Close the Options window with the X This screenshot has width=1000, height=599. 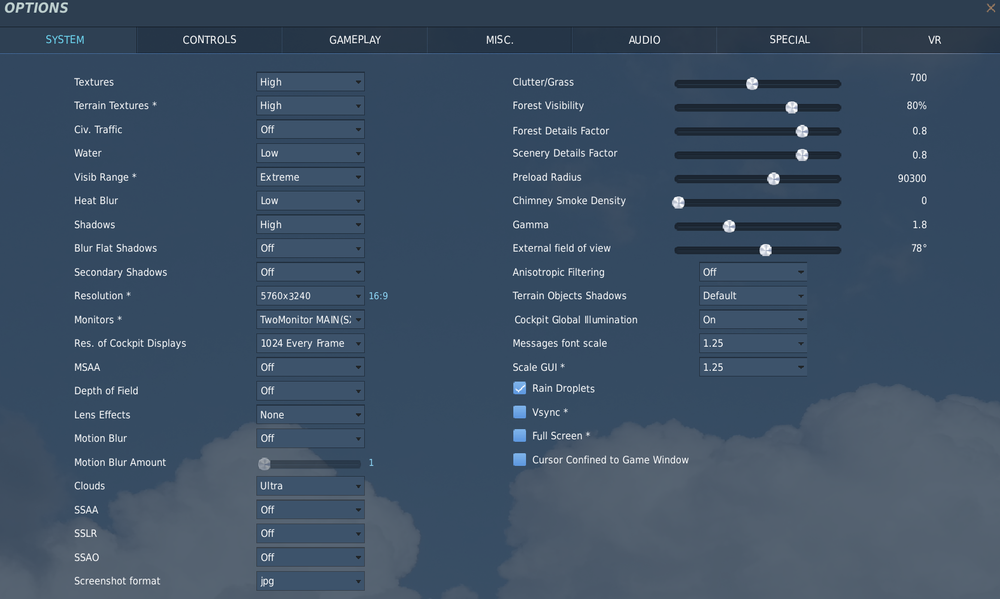991,8
